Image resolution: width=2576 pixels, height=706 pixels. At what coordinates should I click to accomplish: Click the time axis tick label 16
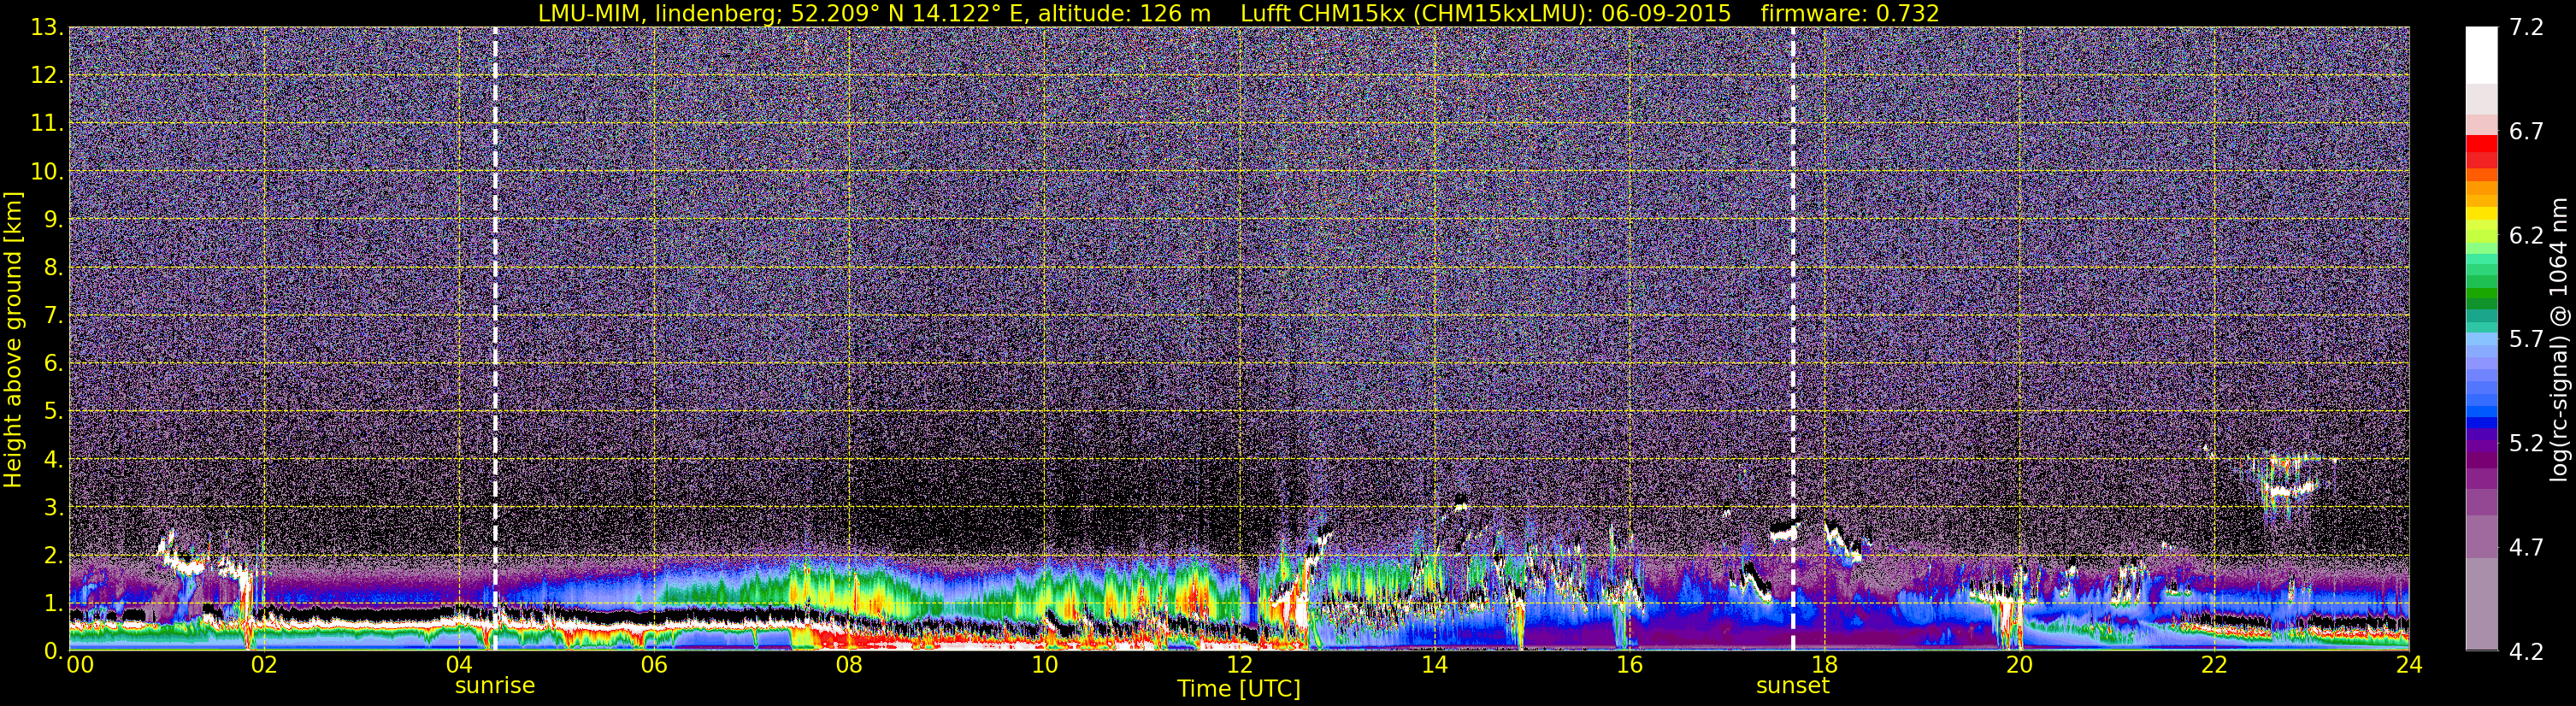(1629, 665)
